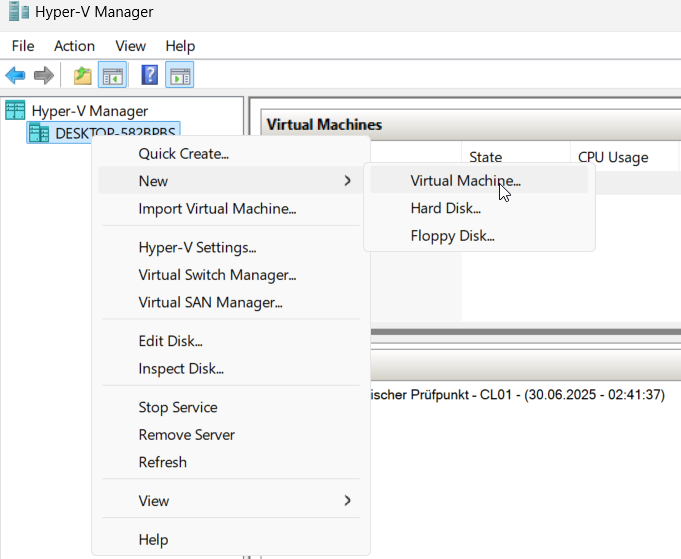This screenshot has height=559, width=681.
Task: Click the CPU Usage column header
Action: tap(613, 157)
